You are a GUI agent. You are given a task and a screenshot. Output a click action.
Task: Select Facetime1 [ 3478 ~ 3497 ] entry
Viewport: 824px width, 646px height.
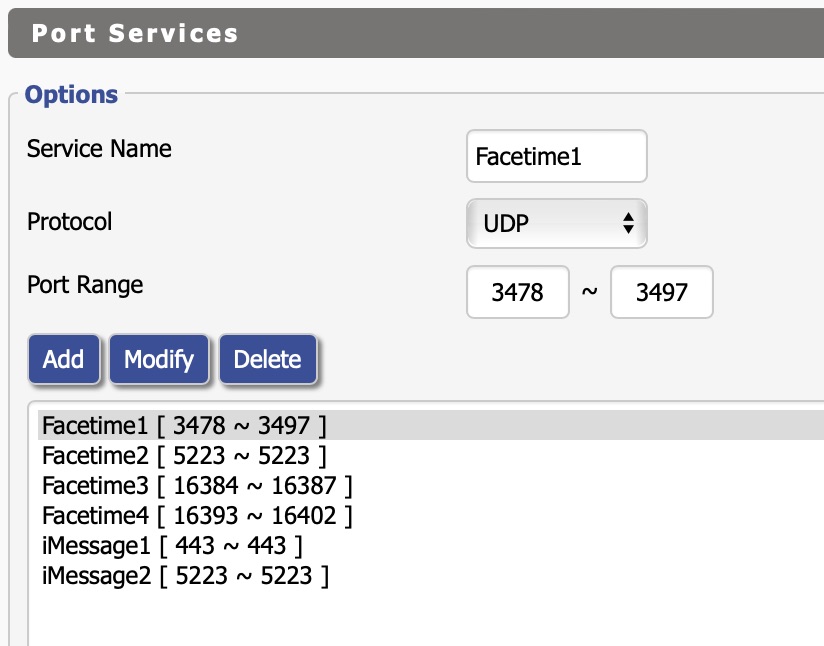(431, 425)
